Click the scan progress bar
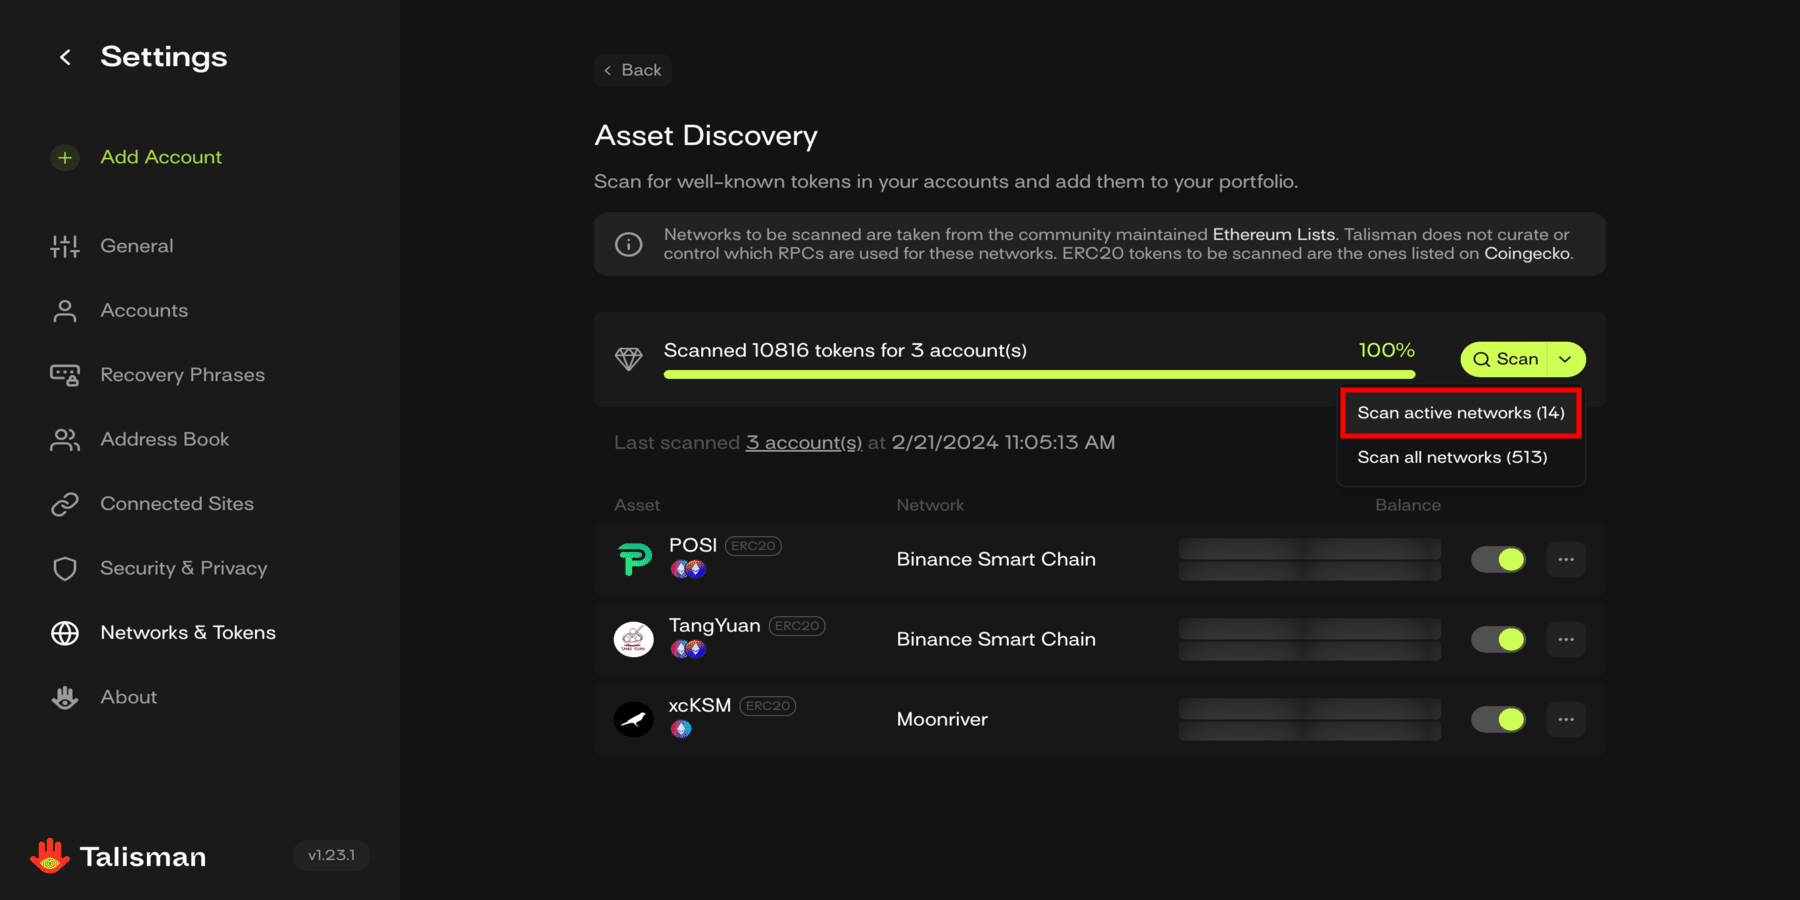The height and width of the screenshot is (900, 1800). (1038, 375)
